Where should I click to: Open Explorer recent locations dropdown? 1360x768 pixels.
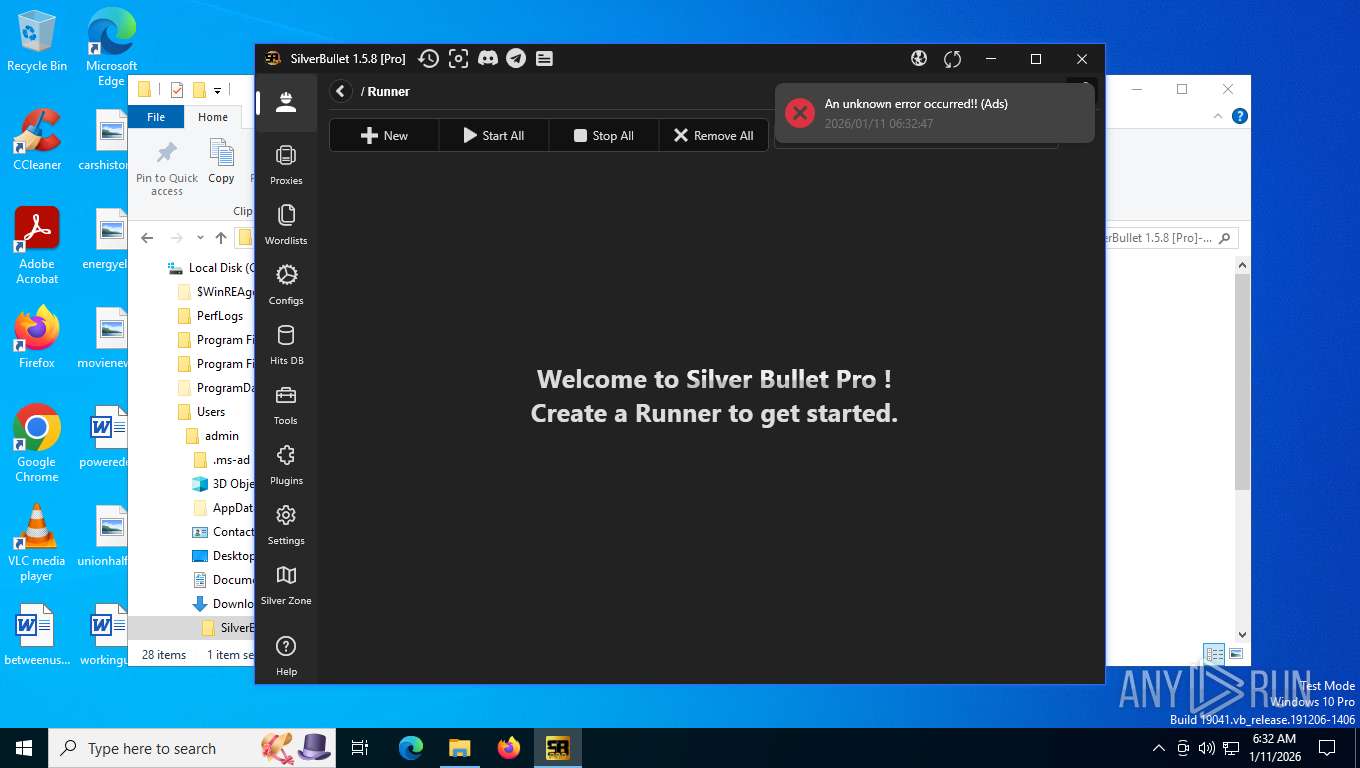pos(200,238)
